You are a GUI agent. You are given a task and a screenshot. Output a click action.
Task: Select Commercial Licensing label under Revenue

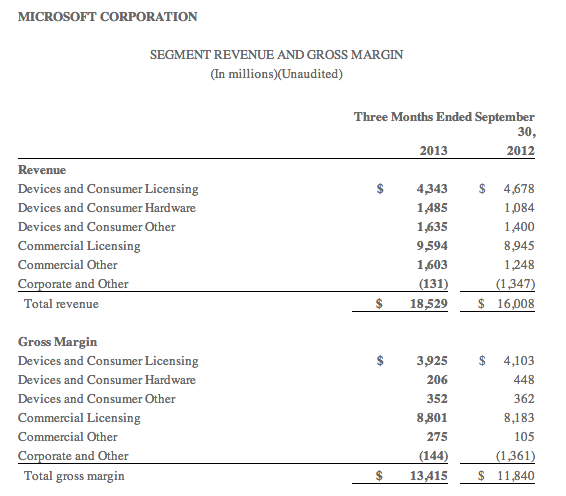(79, 246)
